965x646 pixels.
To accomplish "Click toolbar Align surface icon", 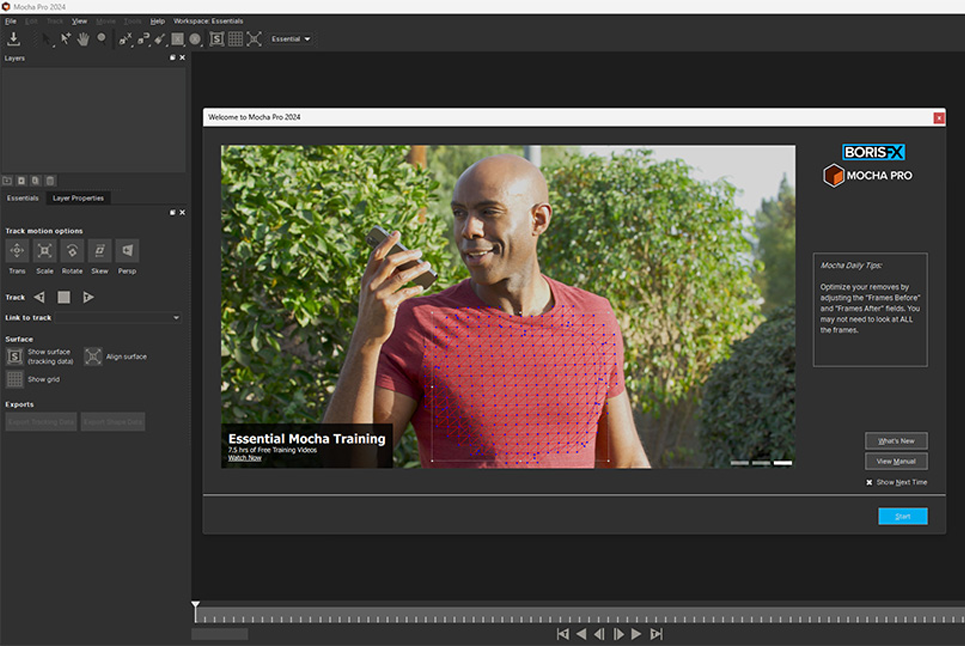I will pyautogui.click(x=254, y=39).
